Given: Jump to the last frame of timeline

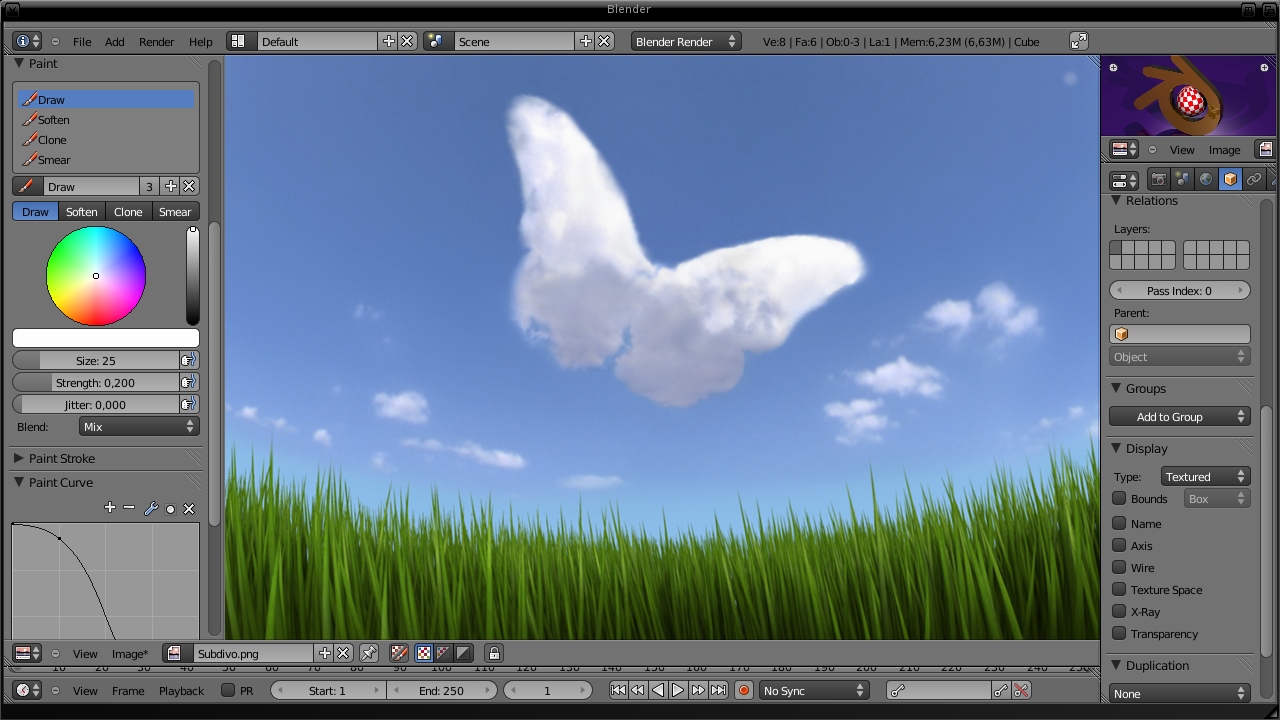Looking at the screenshot, I should 718,690.
